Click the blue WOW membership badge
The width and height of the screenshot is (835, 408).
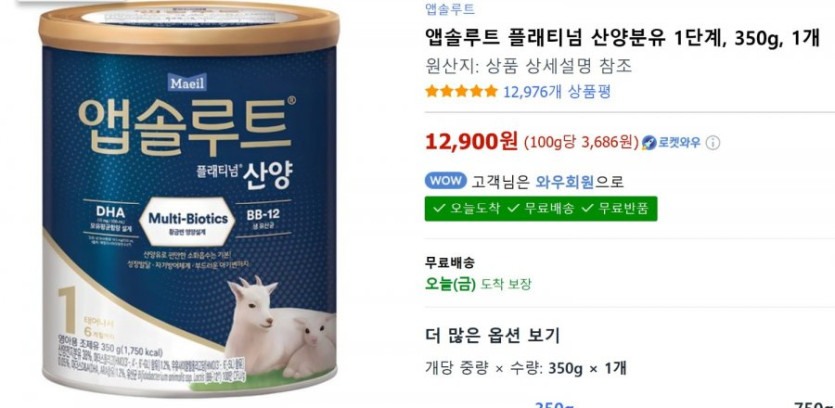coord(445,181)
